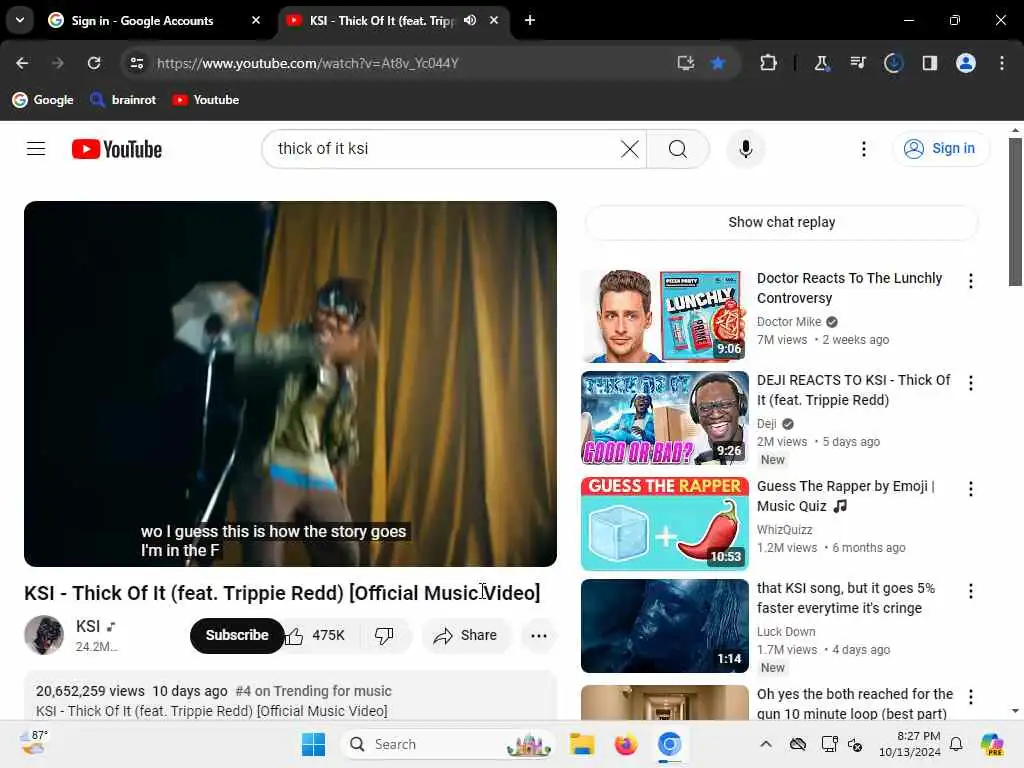
Task: Open YouTube hamburger guide menu
Action: coord(36,149)
